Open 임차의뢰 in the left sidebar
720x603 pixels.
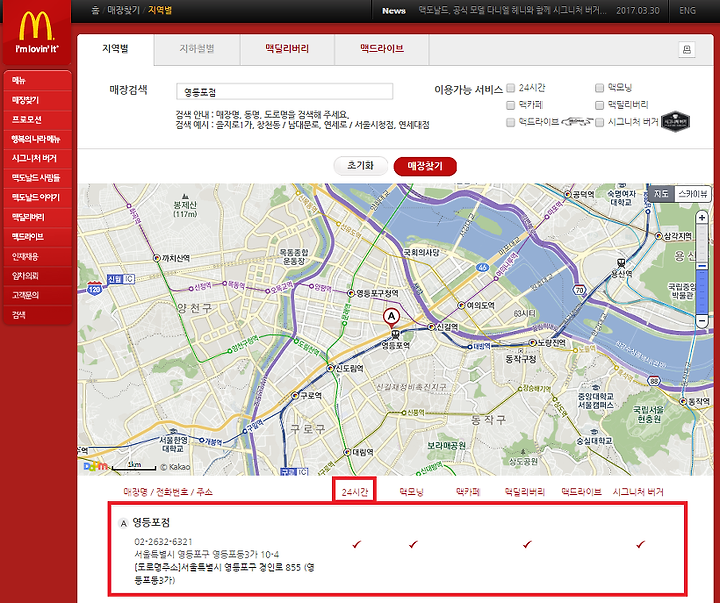click(x=38, y=276)
